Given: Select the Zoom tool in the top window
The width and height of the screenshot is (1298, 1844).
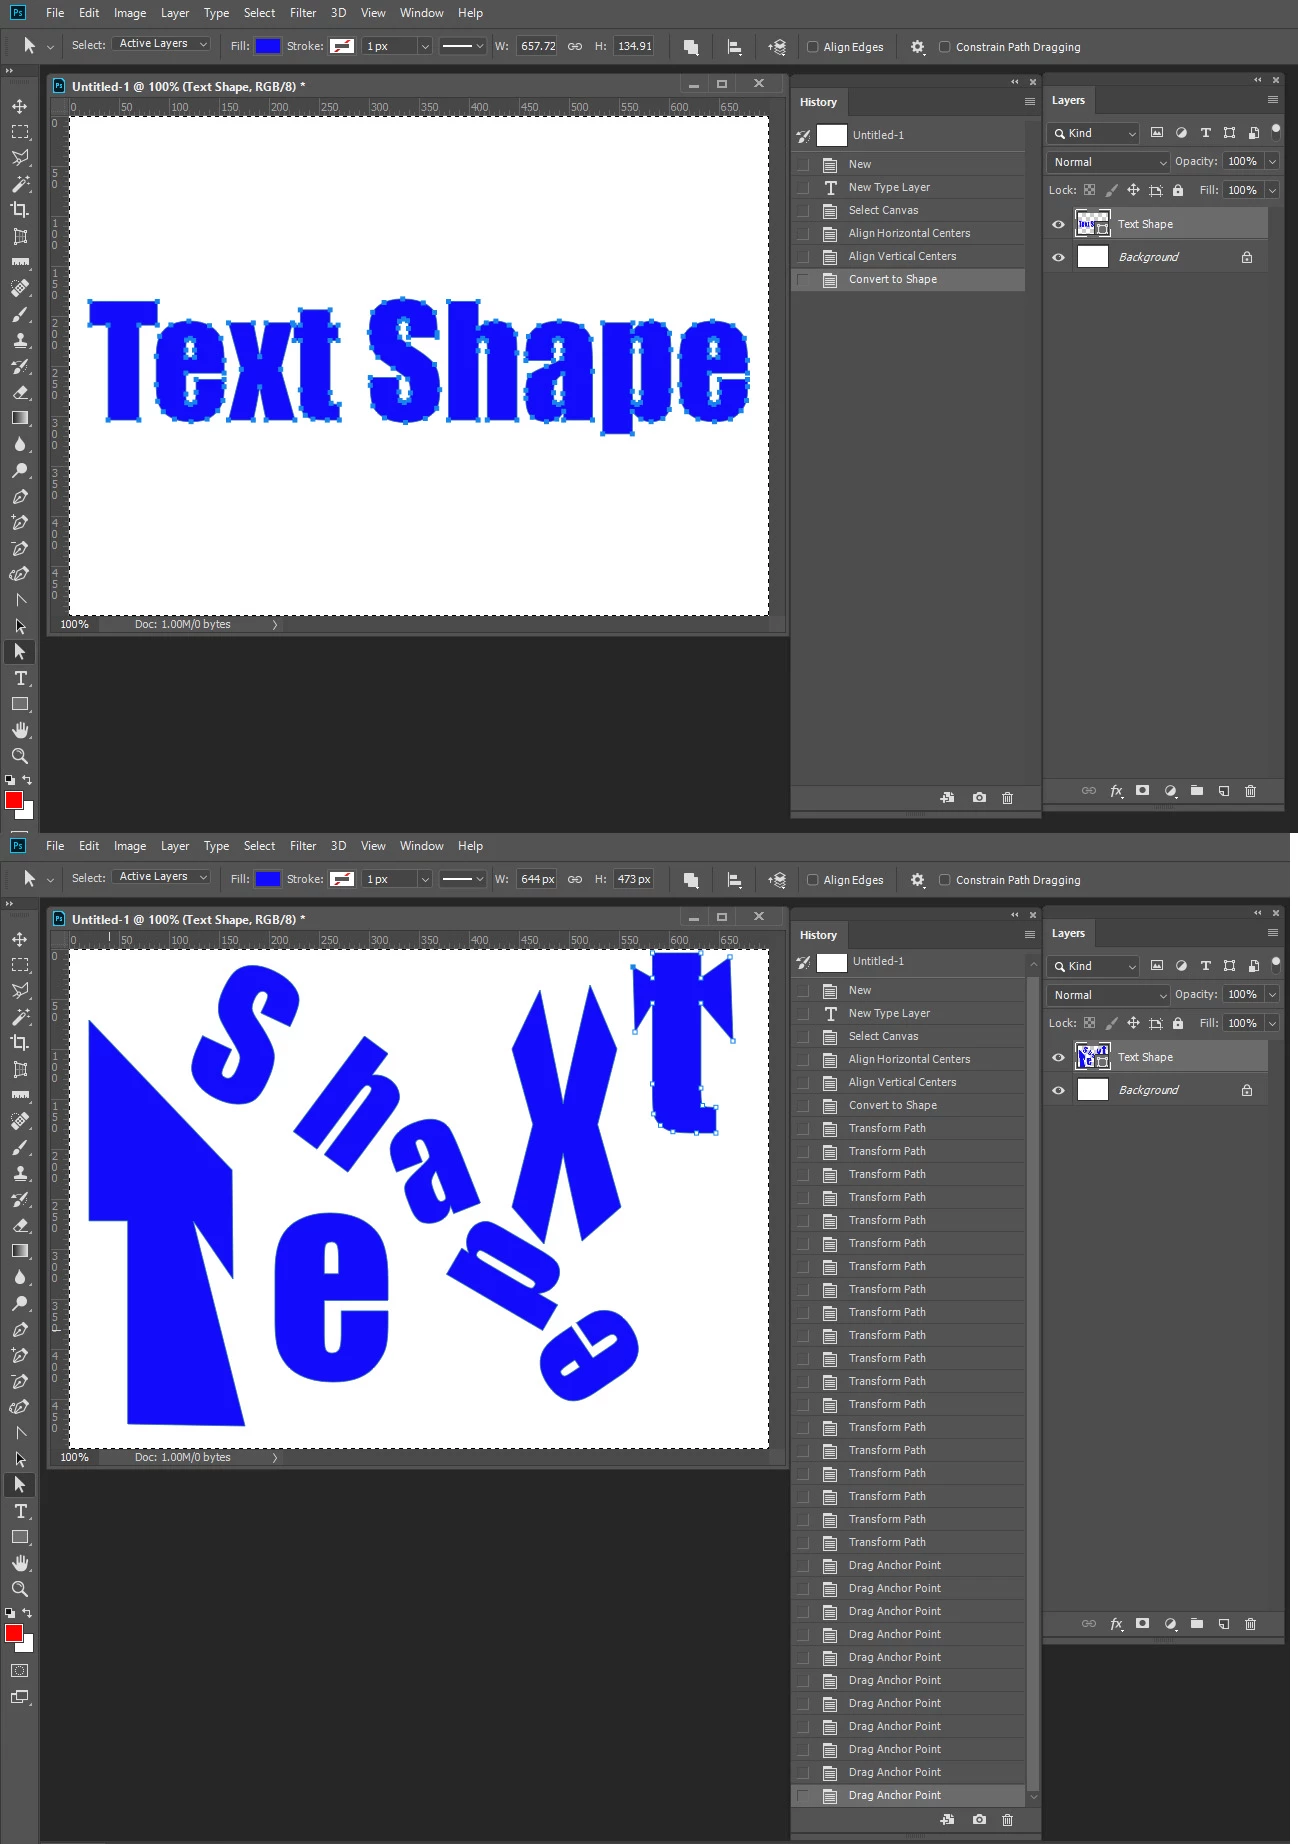Looking at the screenshot, I should coord(20,756).
